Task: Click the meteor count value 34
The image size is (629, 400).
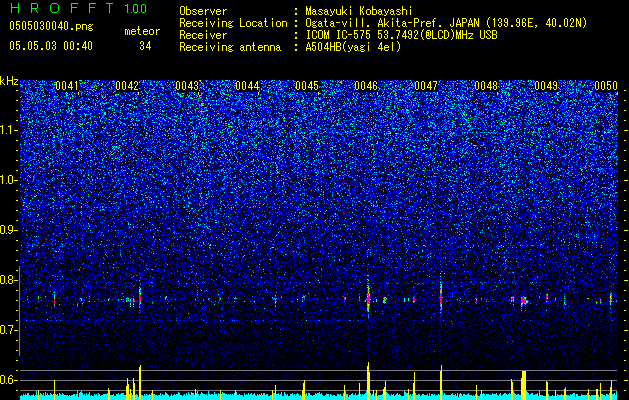Action: click(145, 46)
